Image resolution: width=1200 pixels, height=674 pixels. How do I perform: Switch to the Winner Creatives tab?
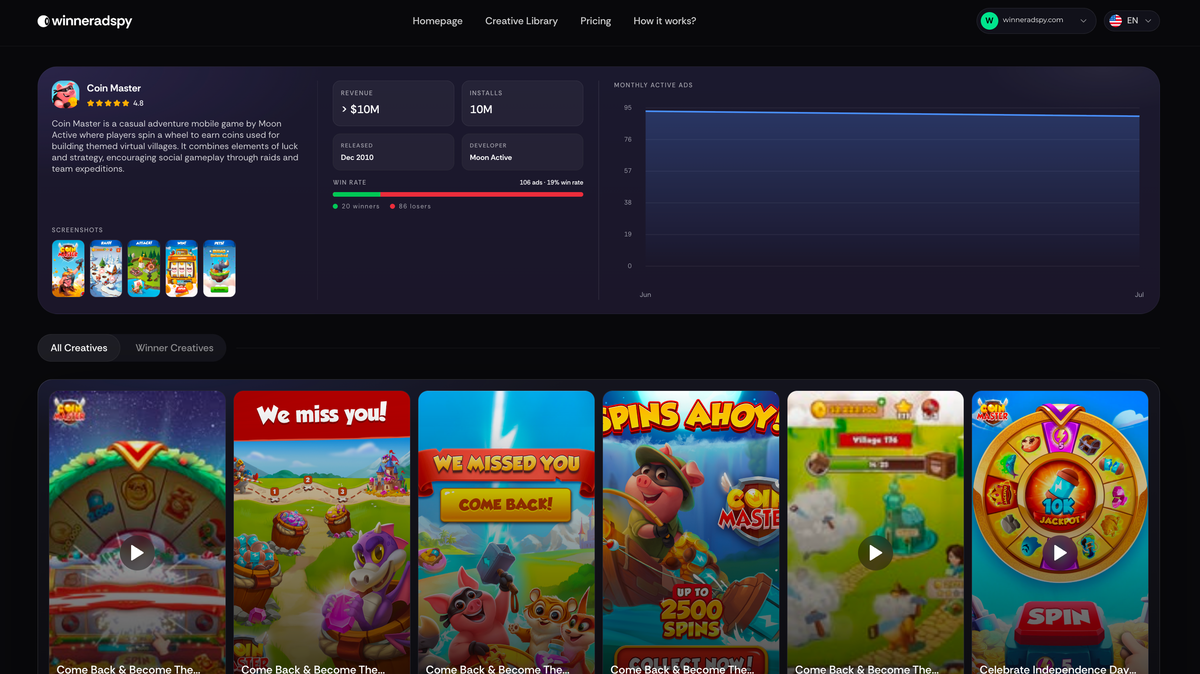click(175, 348)
